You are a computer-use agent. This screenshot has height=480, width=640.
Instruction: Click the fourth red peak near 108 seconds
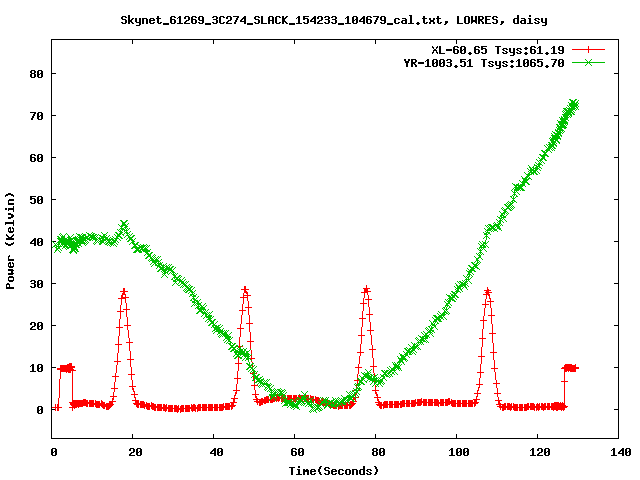pyautogui.click(x=487, y=292)
